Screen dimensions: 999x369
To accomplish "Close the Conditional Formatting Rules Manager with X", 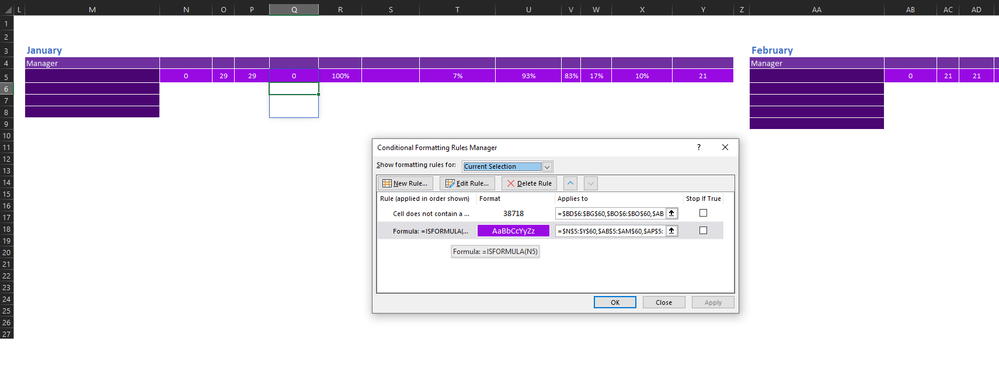I will point(724,147).
